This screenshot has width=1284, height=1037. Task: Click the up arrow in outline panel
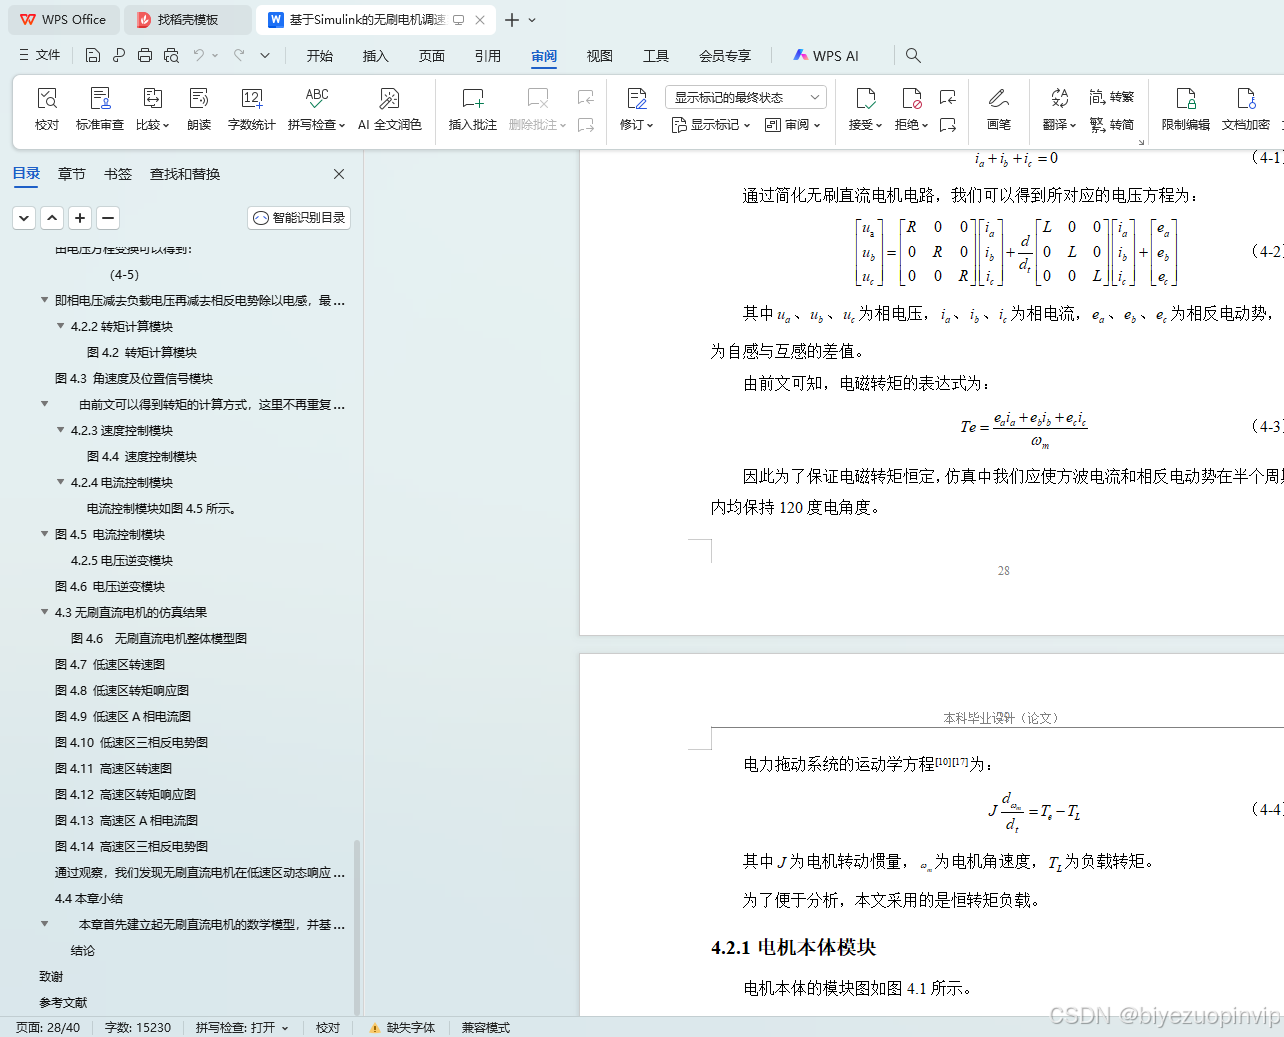(x=52, y=217)
